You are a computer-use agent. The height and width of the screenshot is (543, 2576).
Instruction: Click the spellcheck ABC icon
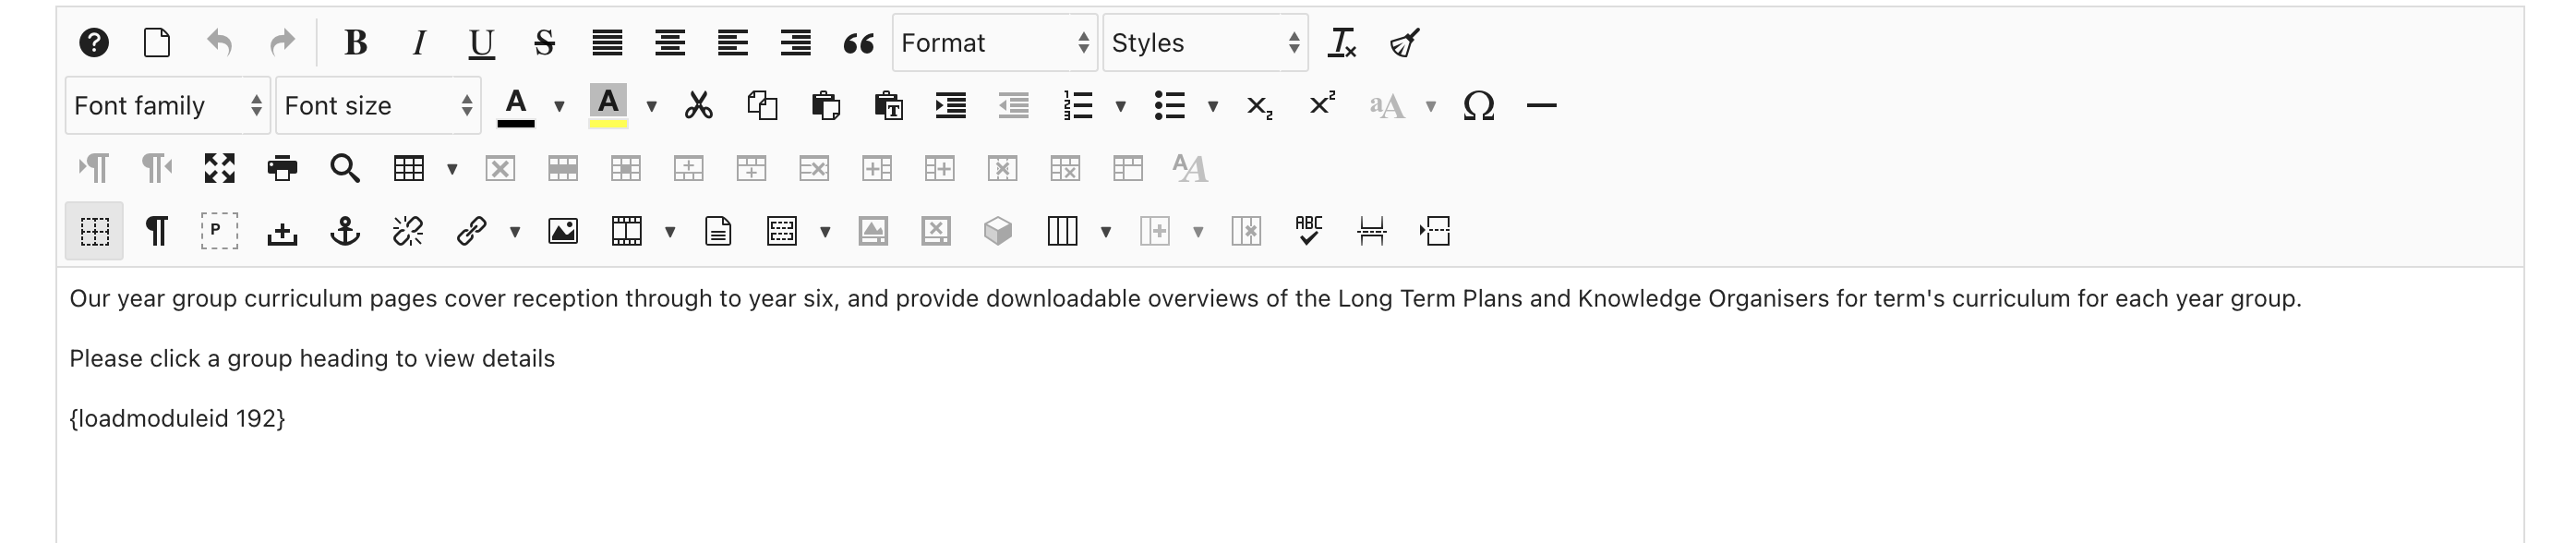(1308, 232)
